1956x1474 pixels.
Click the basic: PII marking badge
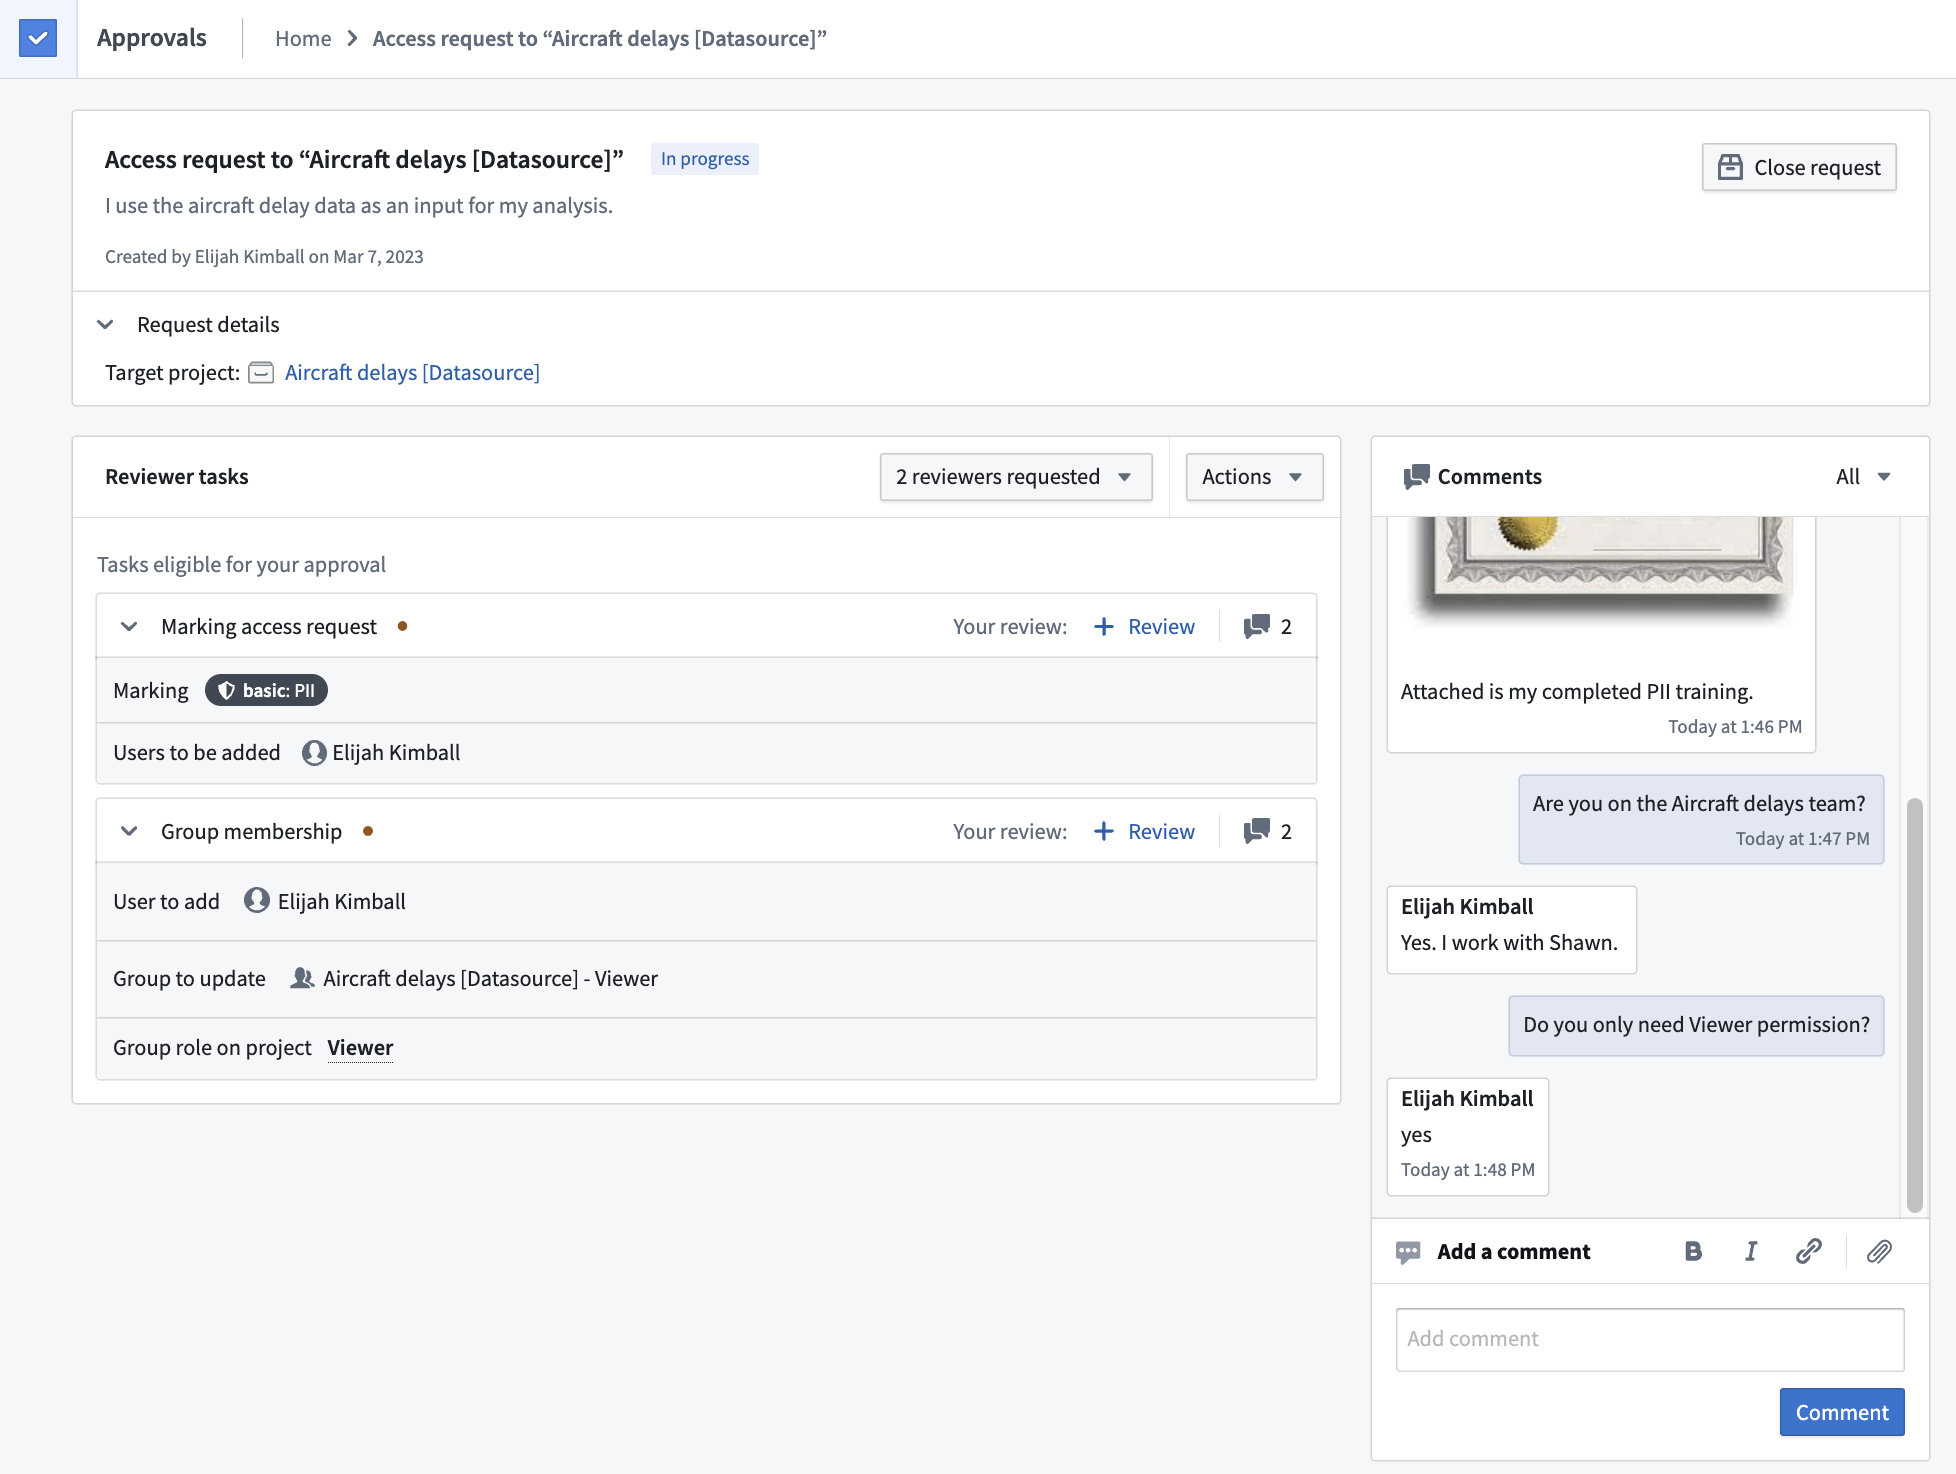266,690
